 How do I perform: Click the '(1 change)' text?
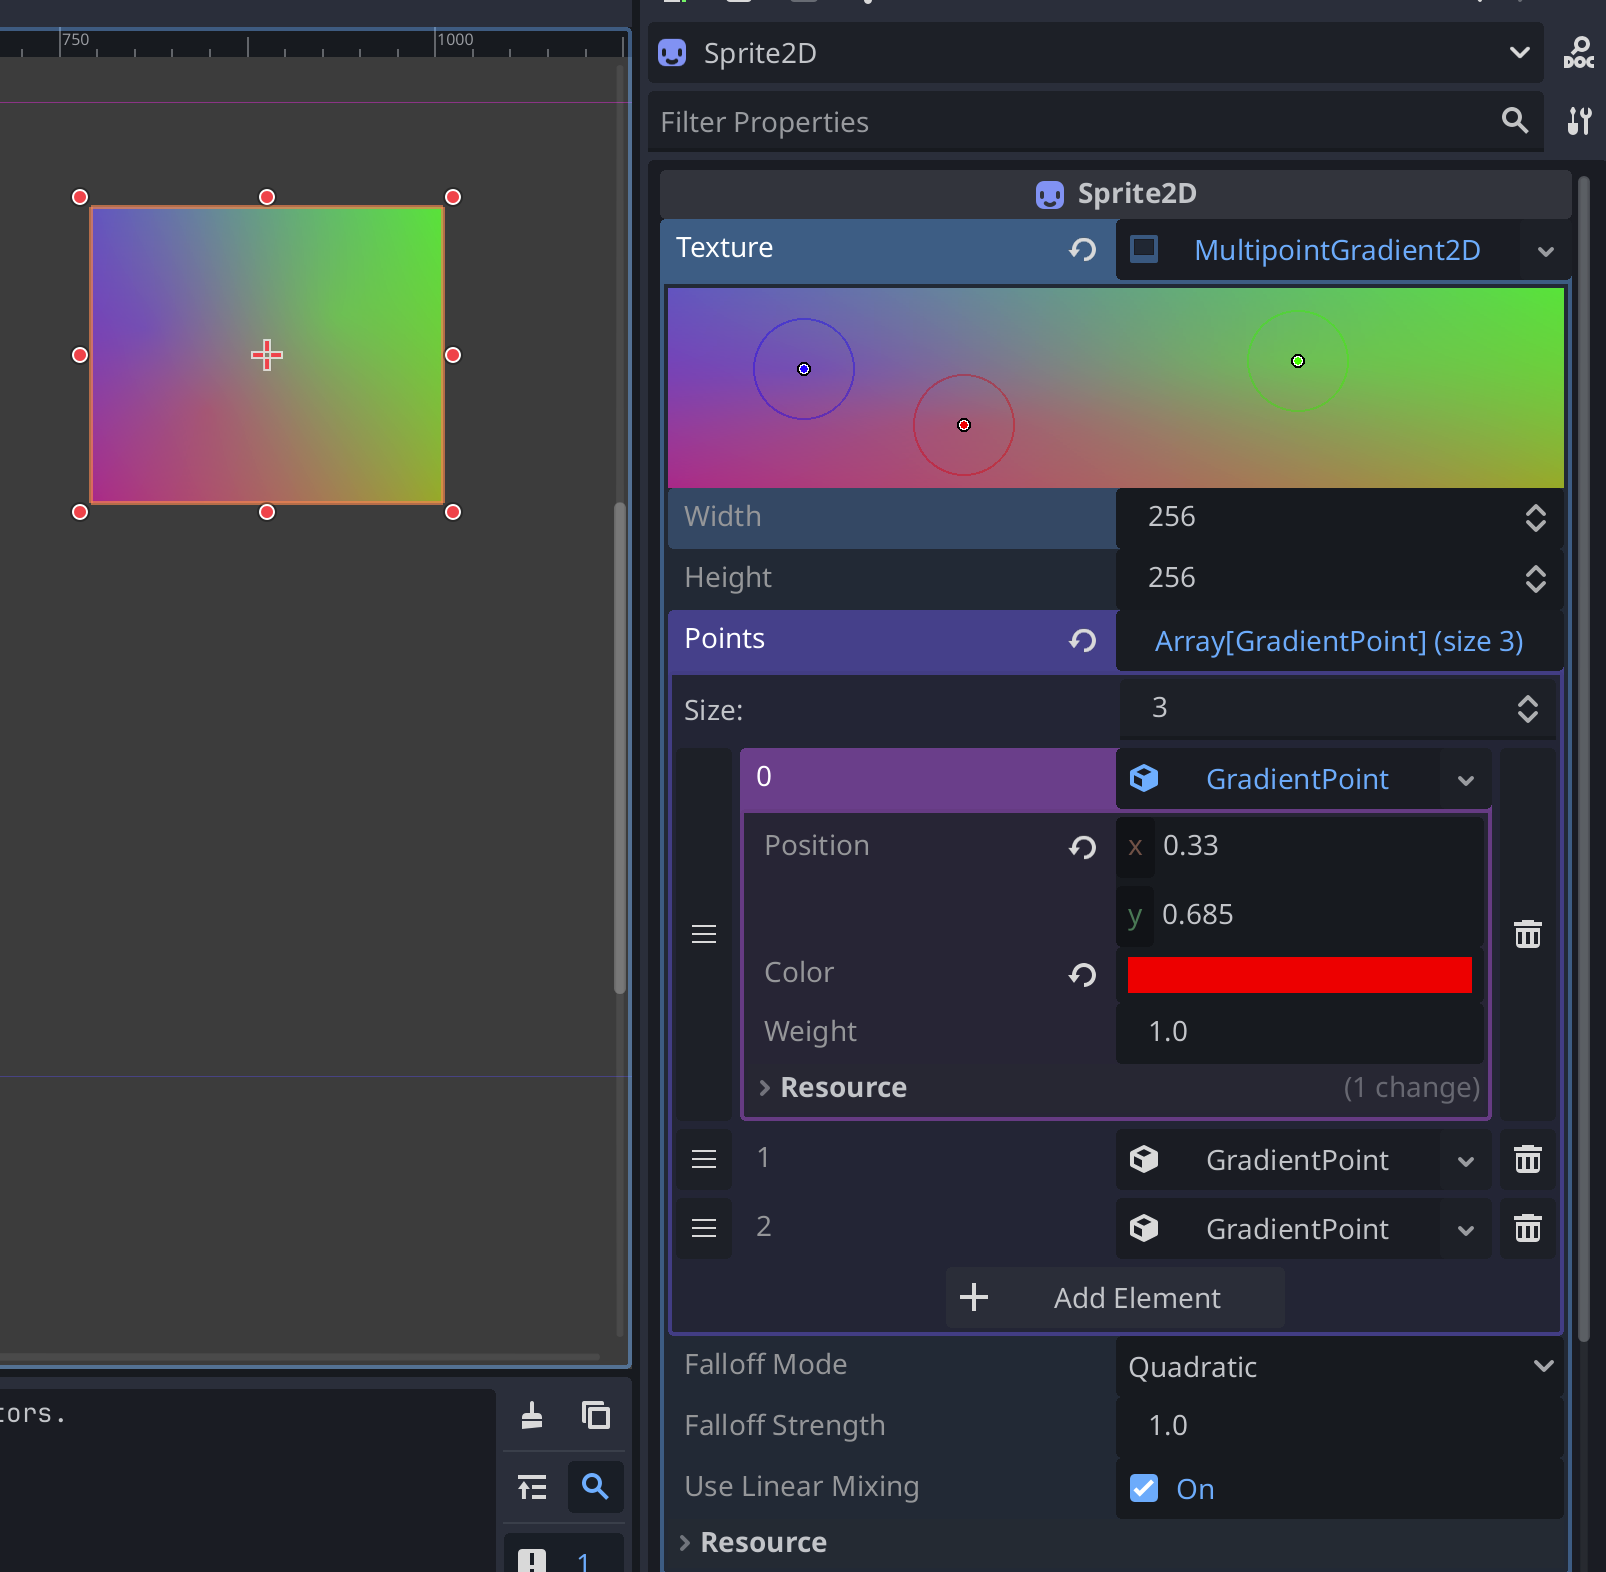(1411, 1087)
